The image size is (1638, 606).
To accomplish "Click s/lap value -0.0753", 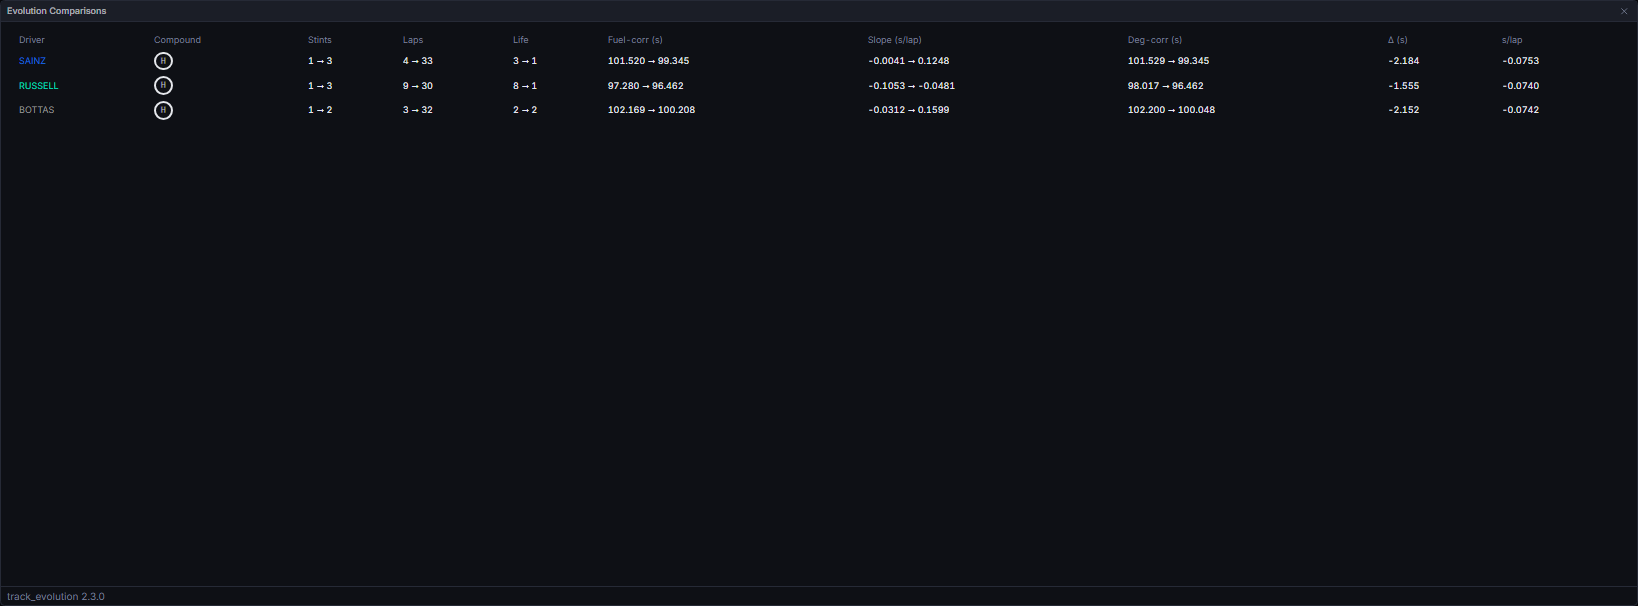I will (1521, 61).
